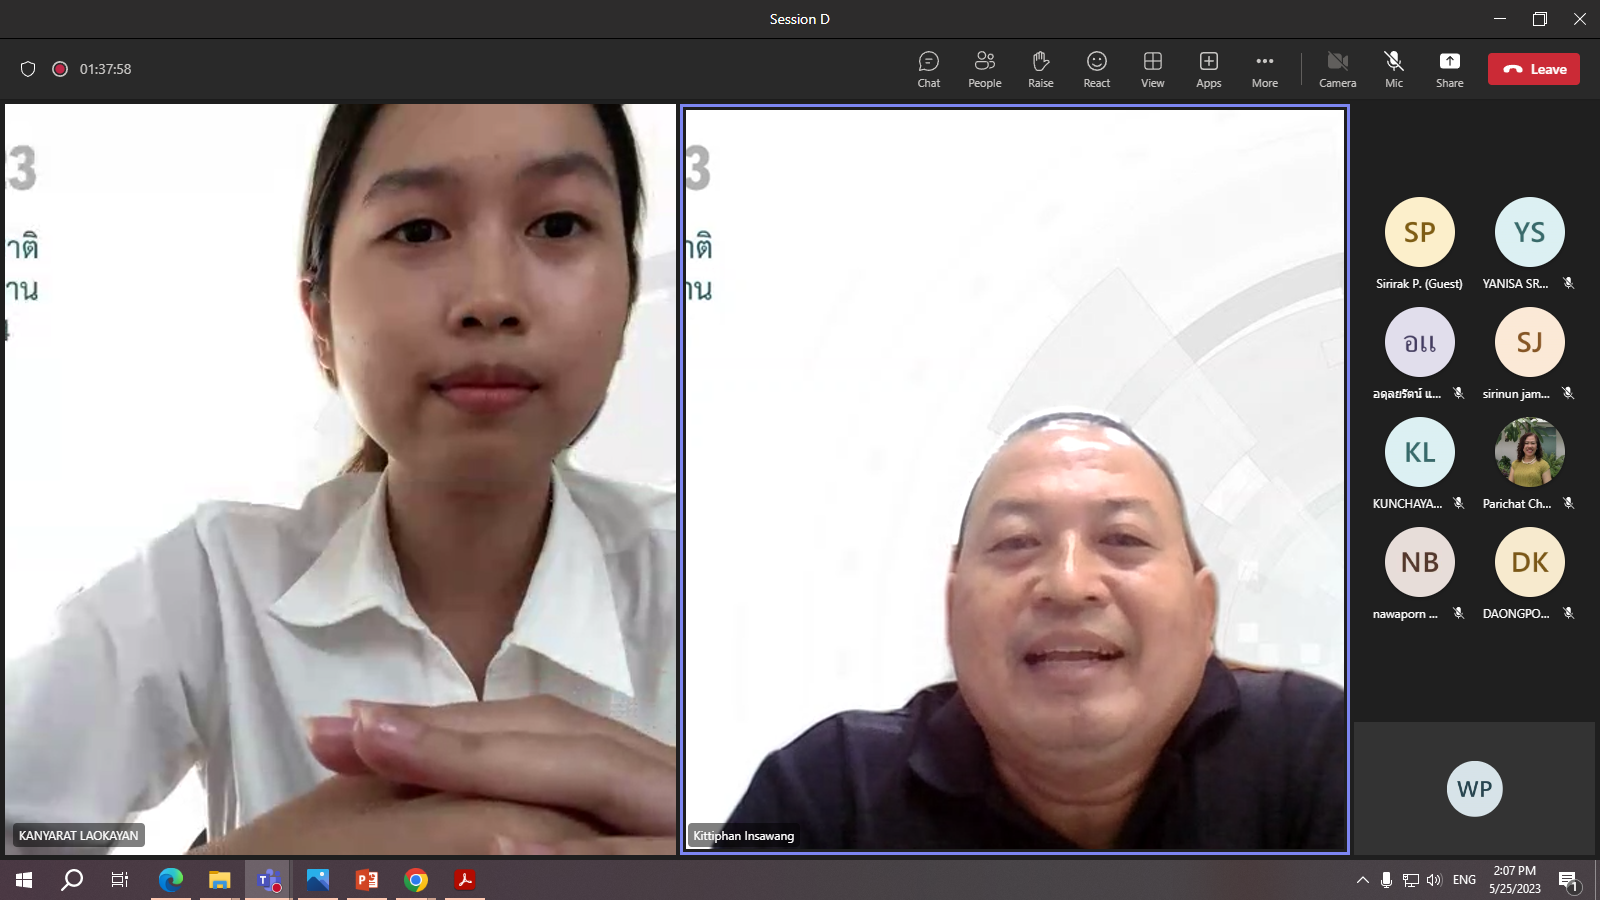Click KUNCHAYA muted mic icon
Viewport: 1600px width, 900px height.
click(x=1459, y=503)
